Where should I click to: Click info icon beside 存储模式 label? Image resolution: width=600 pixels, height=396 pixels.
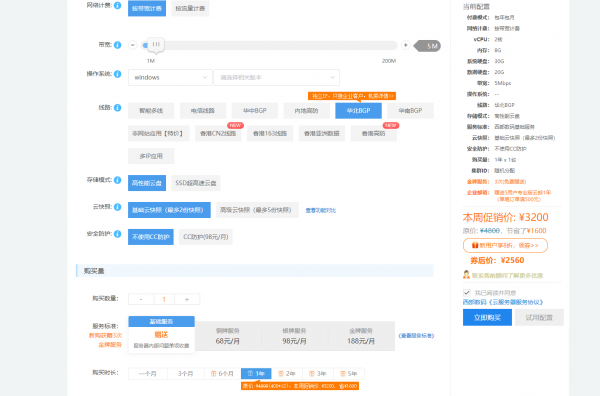click(x=117, y=180)
